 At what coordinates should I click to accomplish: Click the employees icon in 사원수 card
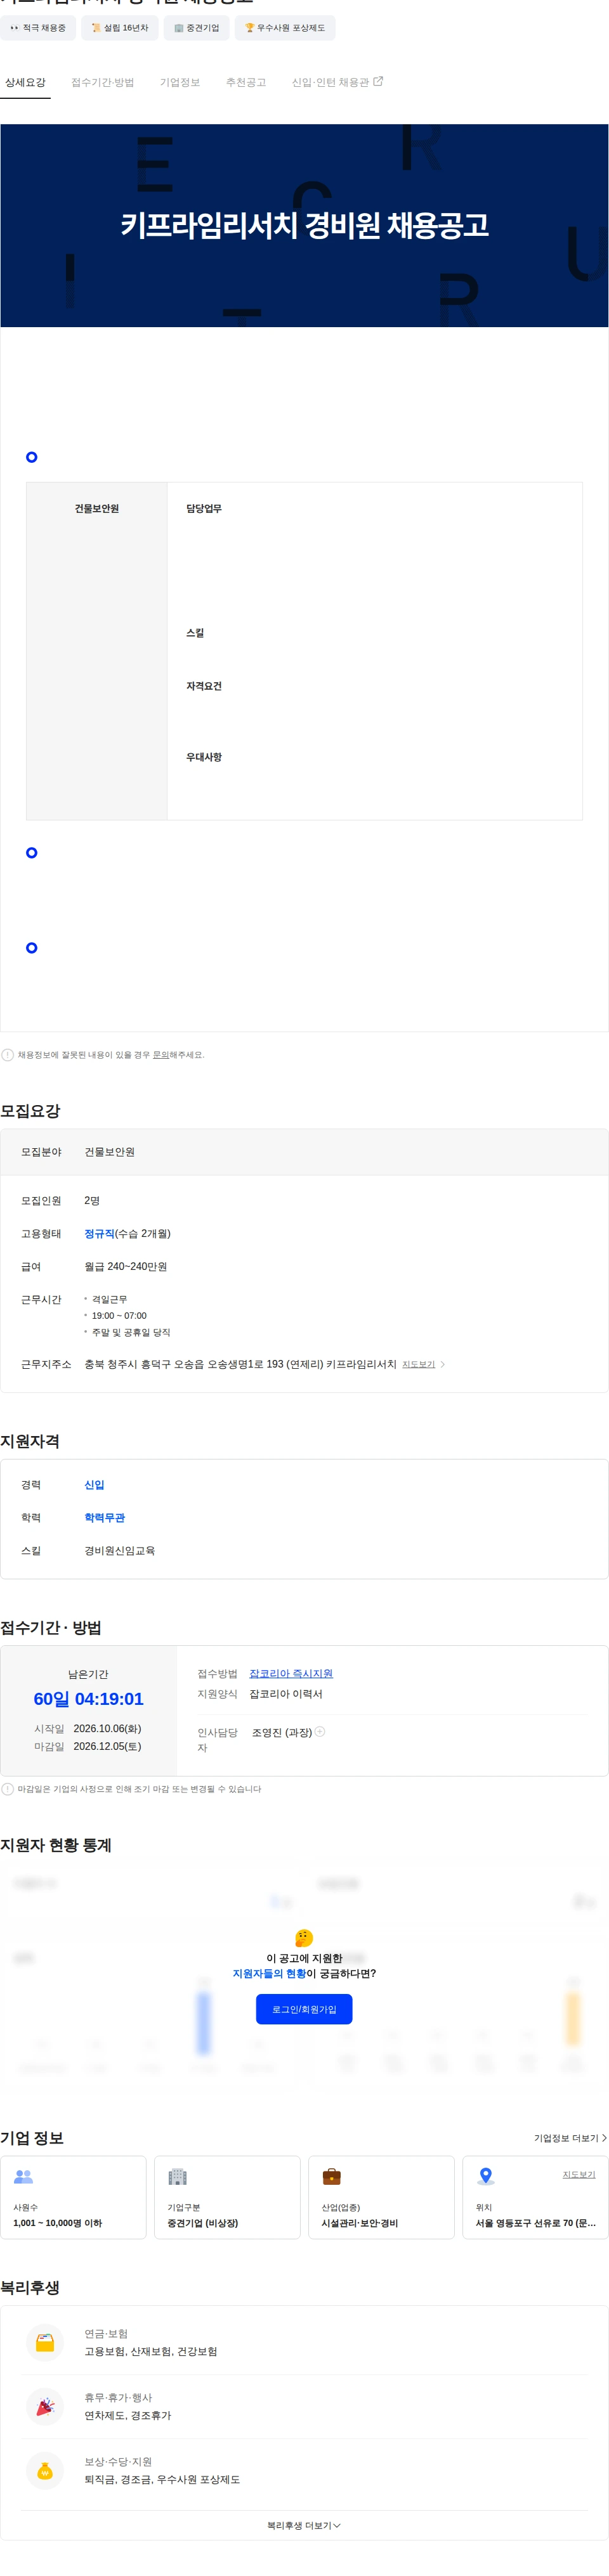23,2176
